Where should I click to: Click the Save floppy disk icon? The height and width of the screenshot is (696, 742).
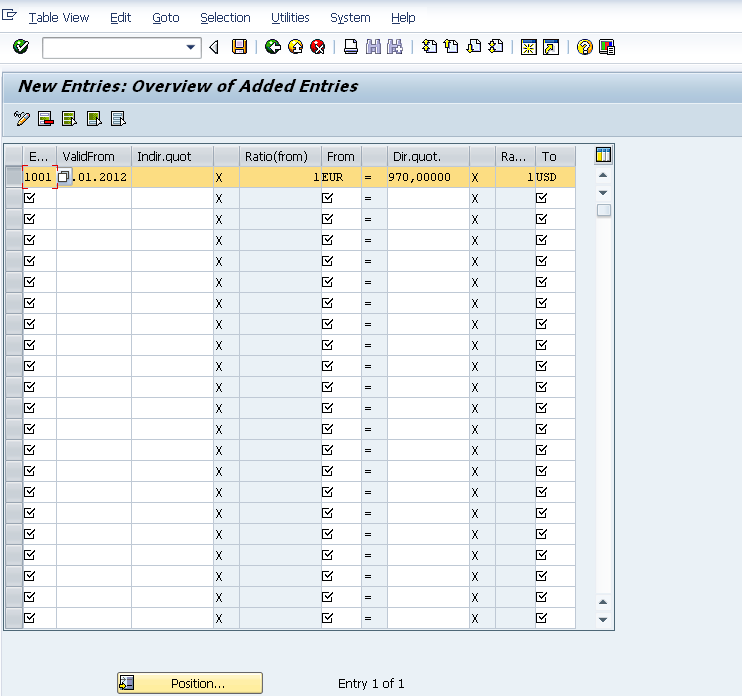click(239, 47)
